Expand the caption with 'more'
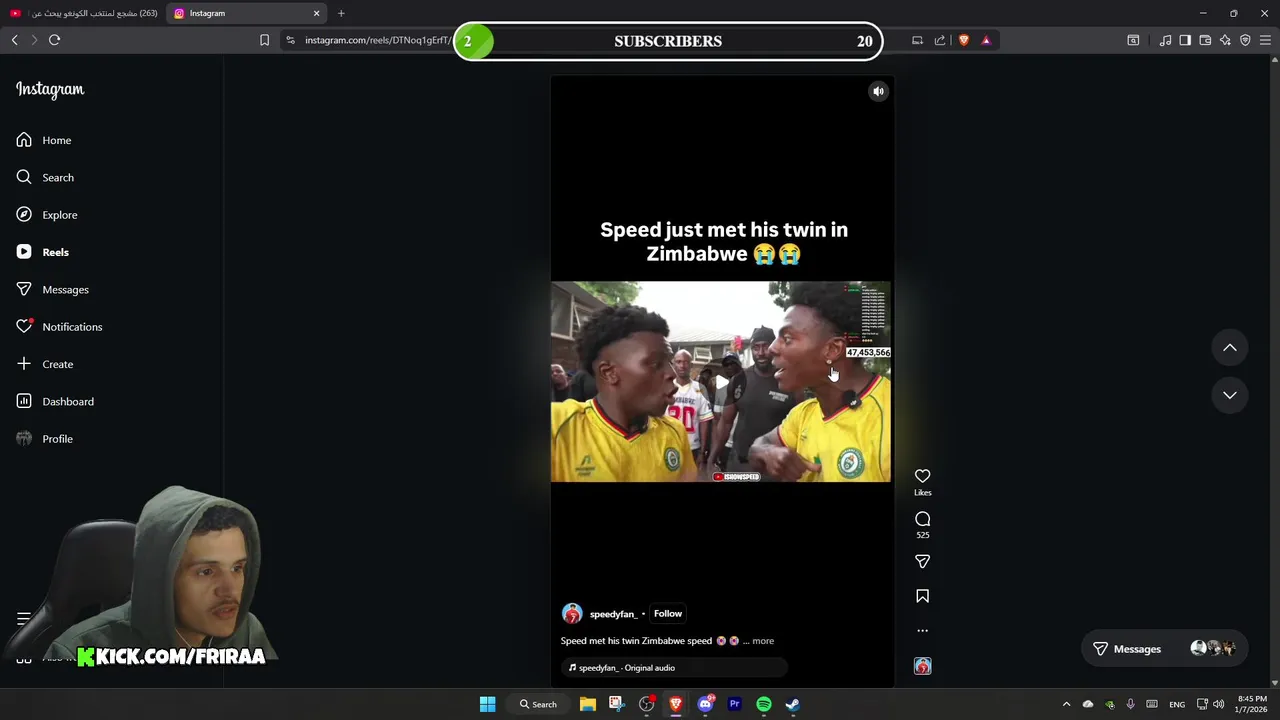The height and width of the screenshot is (720, 1280). pos(763,641)
